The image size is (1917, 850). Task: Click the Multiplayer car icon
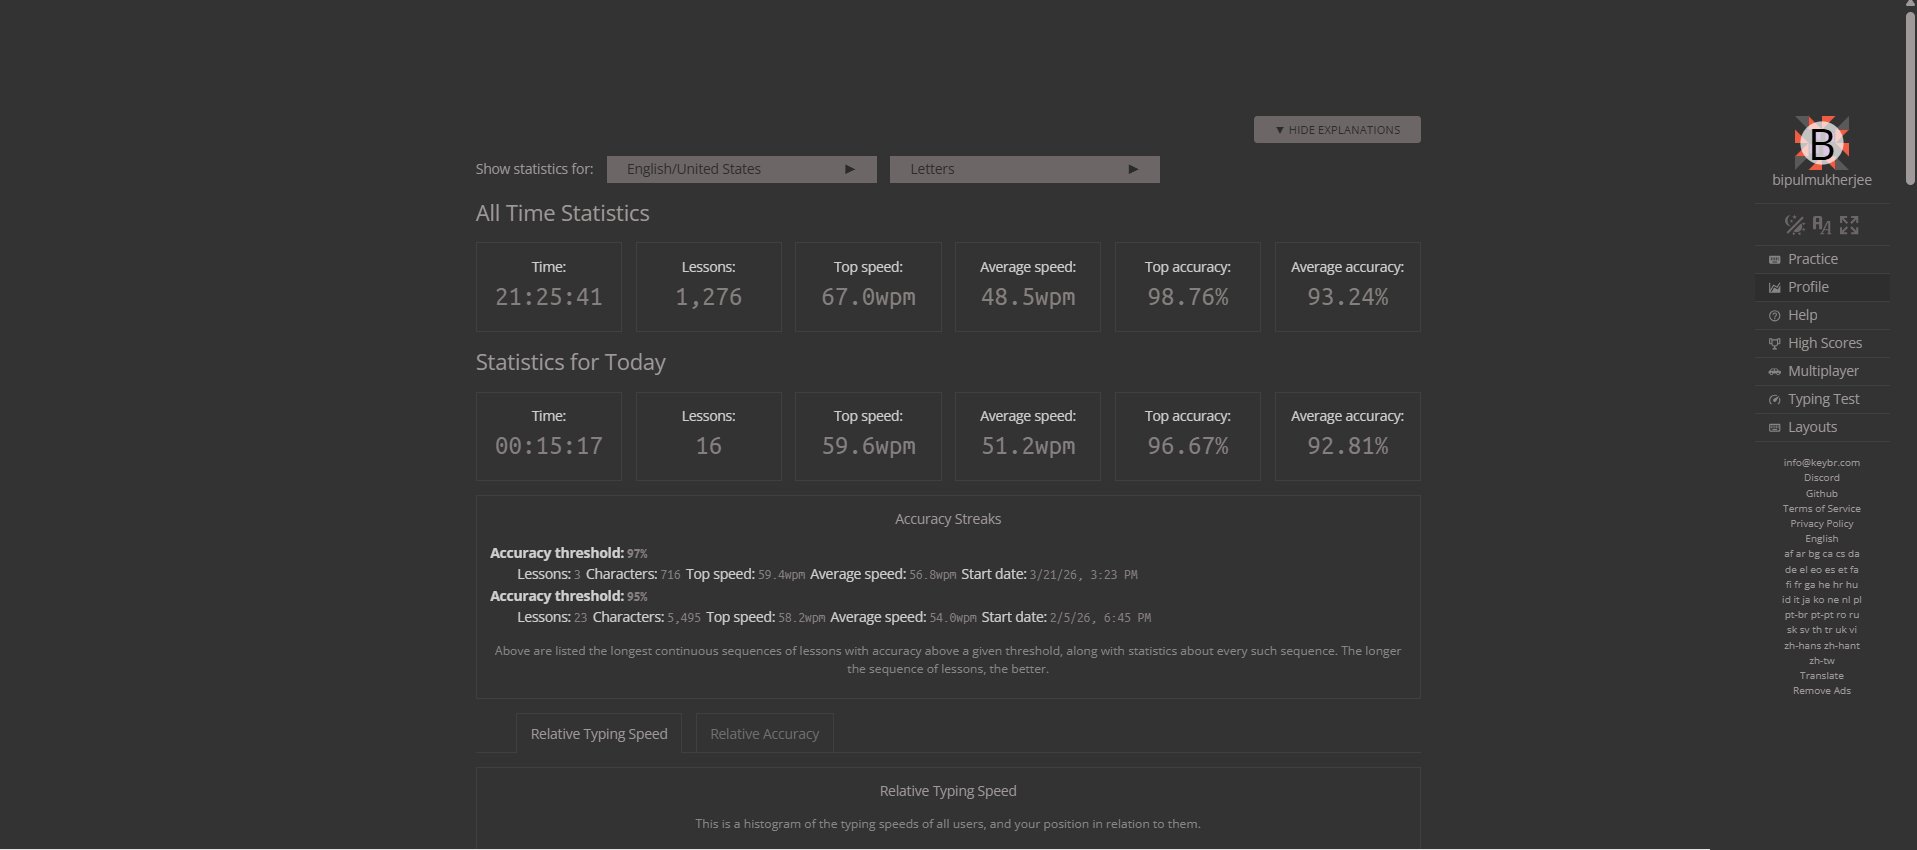[1775, 371]
